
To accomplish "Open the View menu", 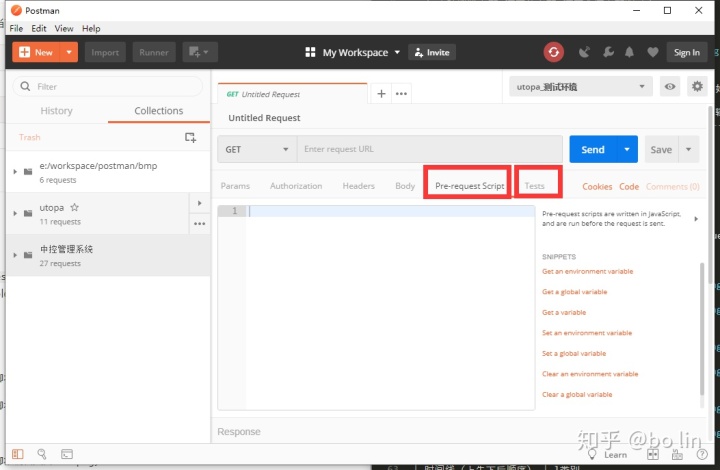I will (x=64, y=28).
